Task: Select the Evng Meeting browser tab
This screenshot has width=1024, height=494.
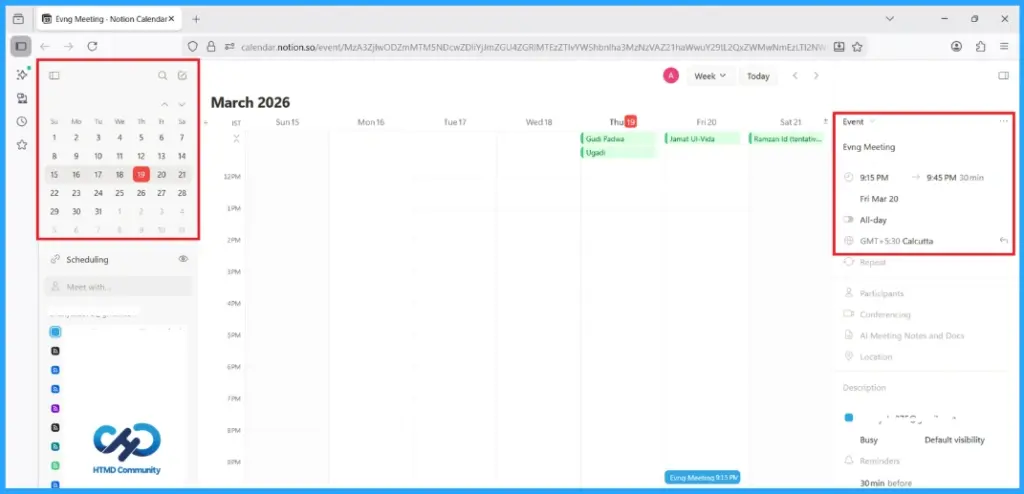Action: (109, 19)
